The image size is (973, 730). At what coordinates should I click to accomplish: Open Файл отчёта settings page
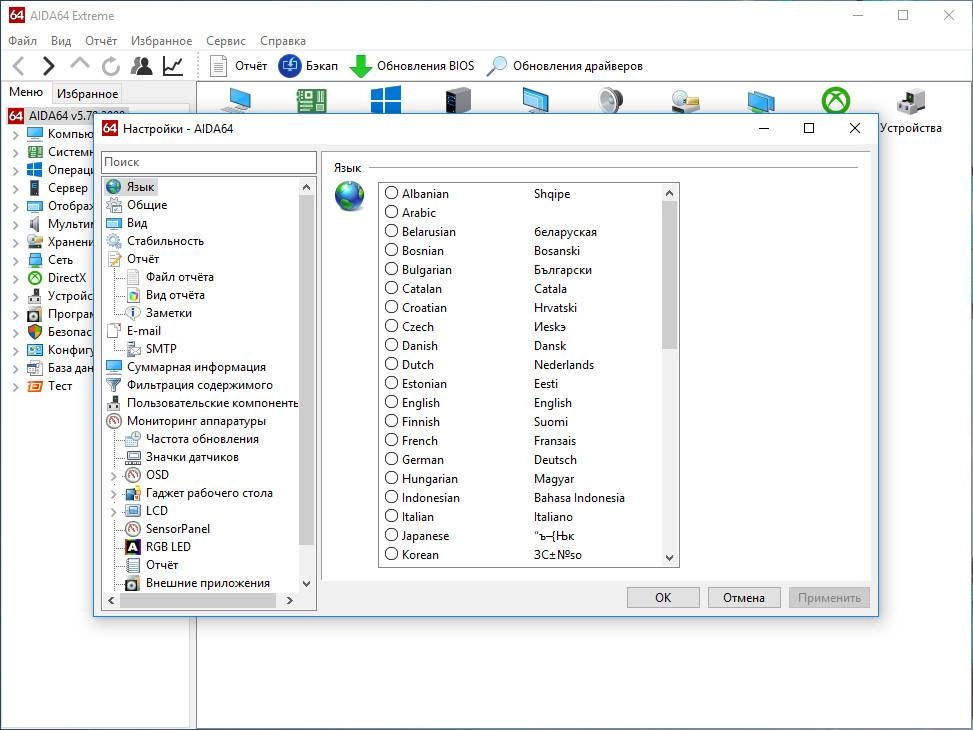[x=179, y=277]
